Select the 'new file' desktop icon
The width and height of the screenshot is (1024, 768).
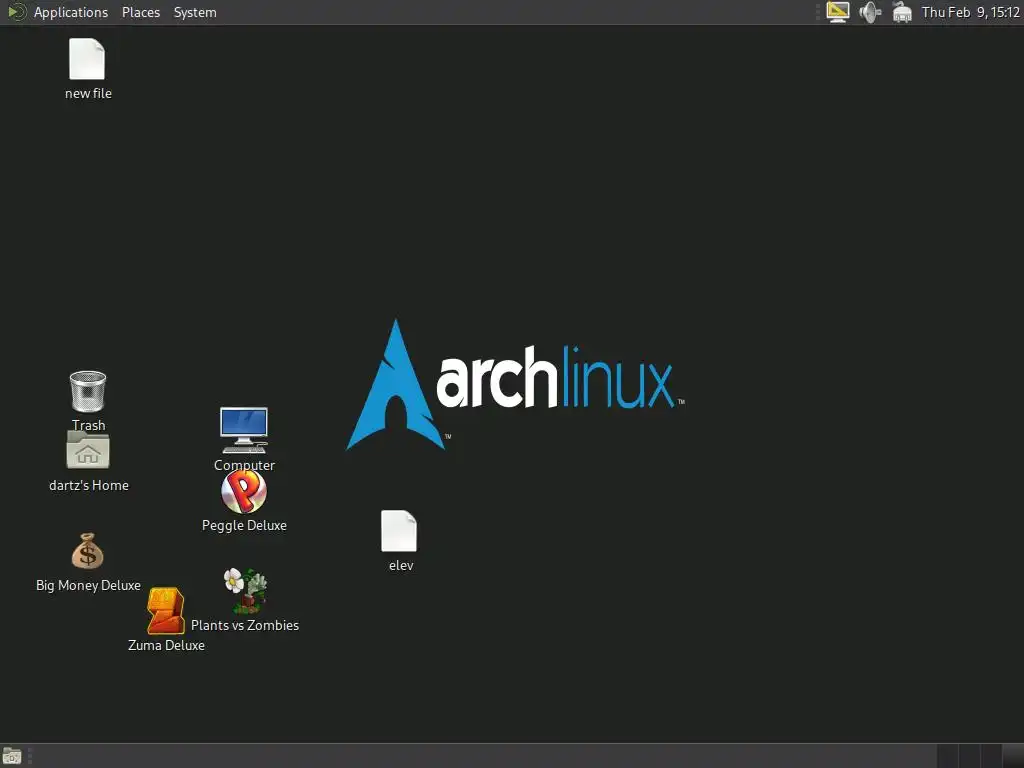click(87, 59)
